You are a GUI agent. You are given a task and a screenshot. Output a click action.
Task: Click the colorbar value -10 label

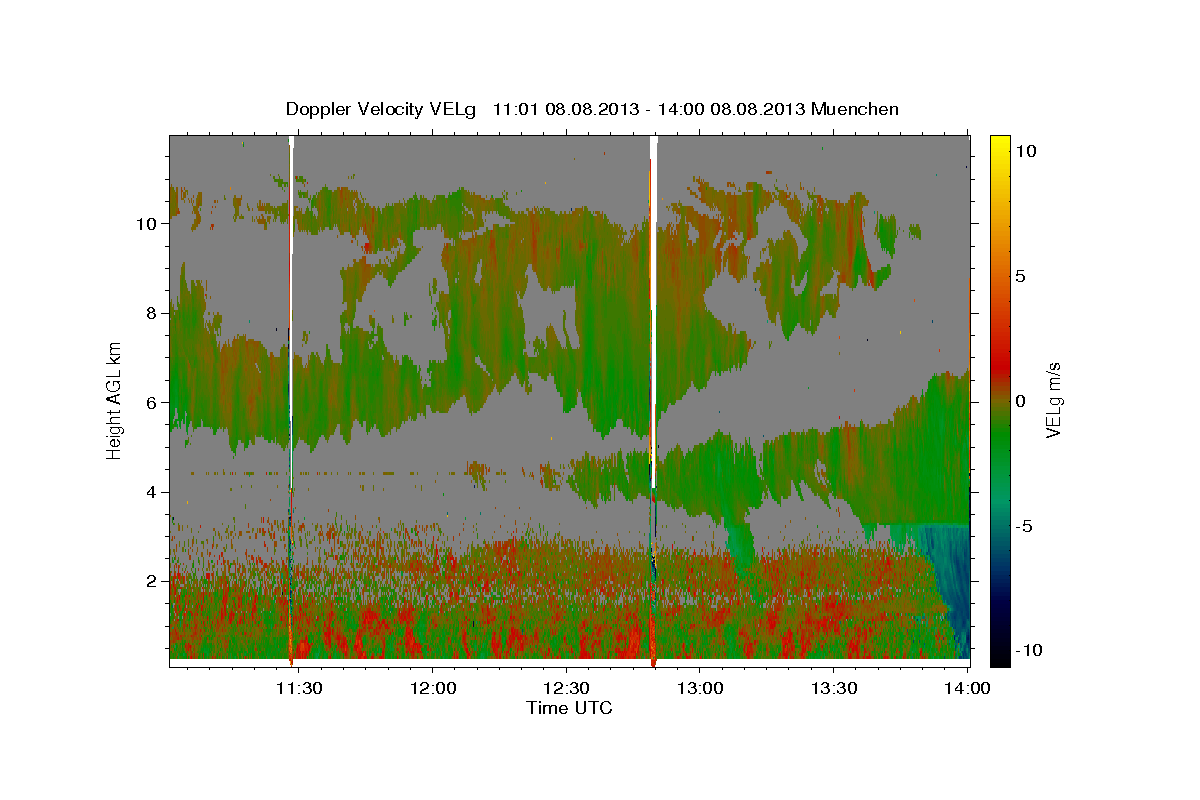pos(1030,651)
